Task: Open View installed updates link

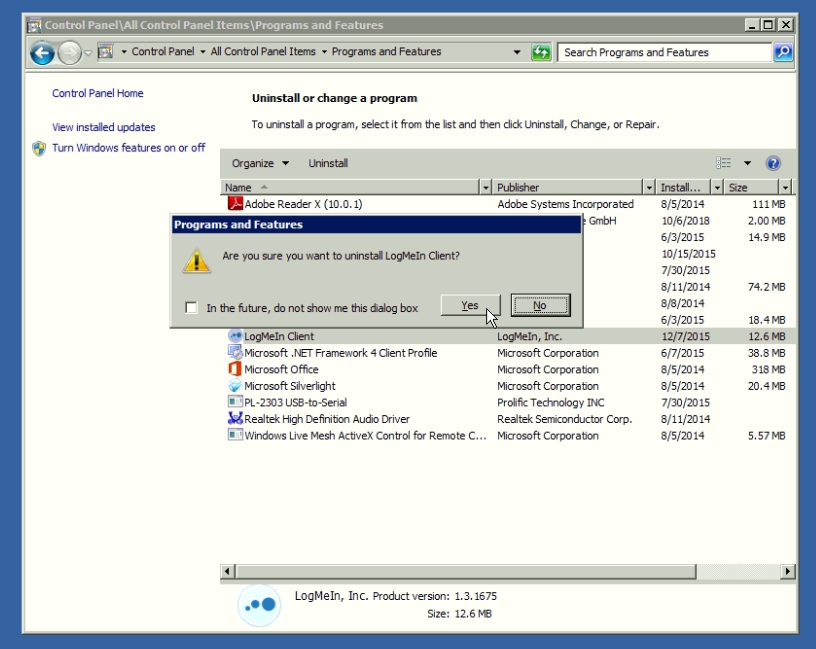Action: (x=104, y=127)
